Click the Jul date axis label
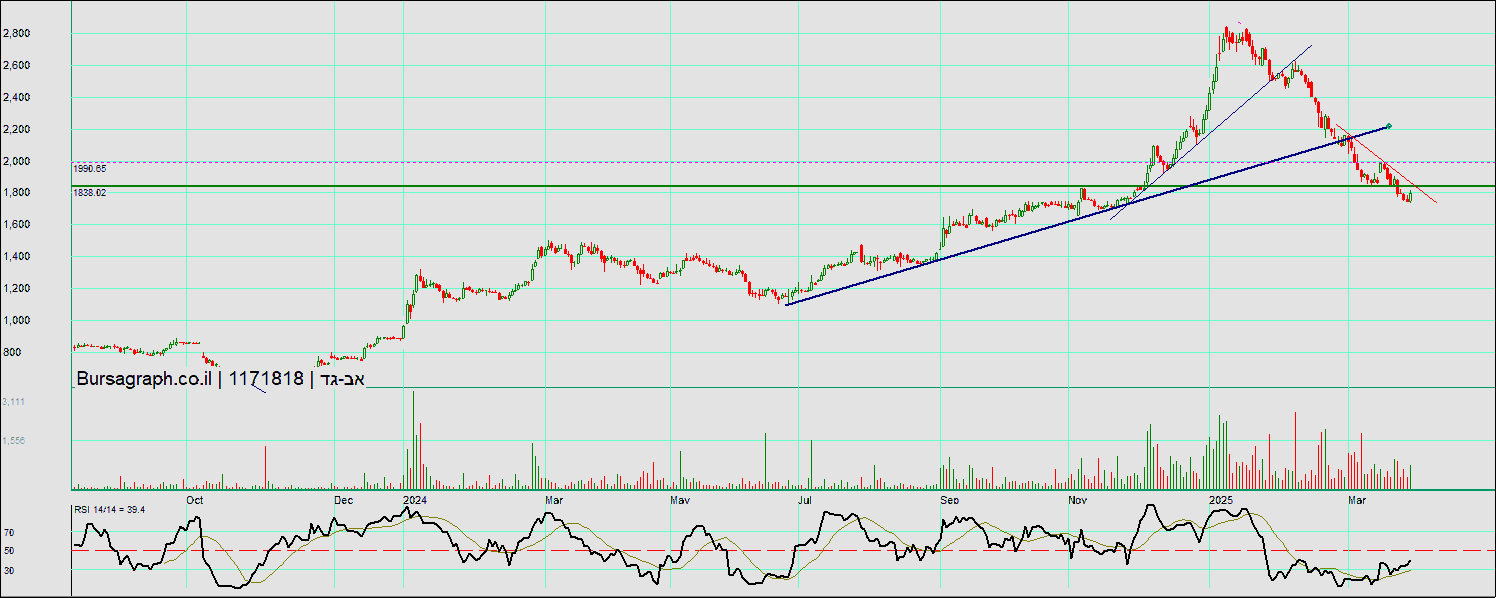This screenshot has height=598, width=1496. pyautogui.click(x=804, y=499)
